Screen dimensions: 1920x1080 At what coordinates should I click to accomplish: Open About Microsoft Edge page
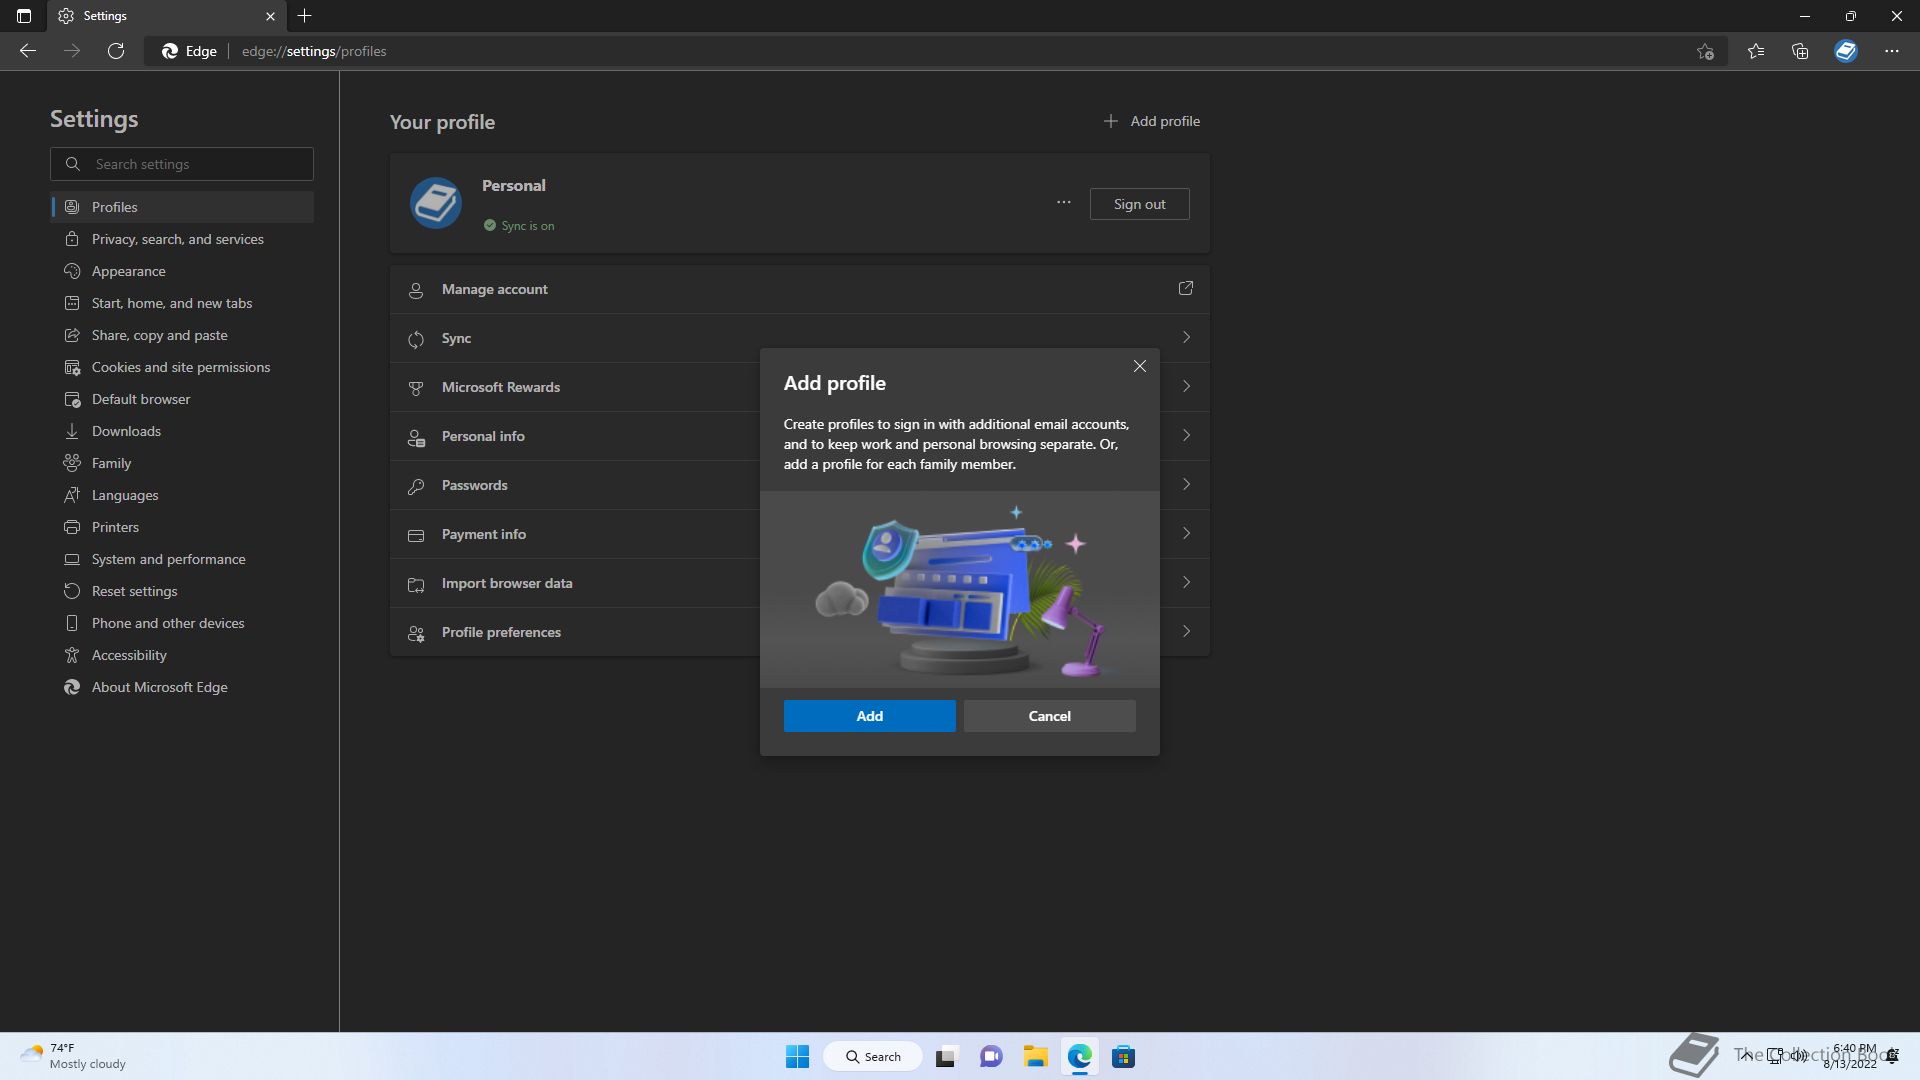[x=182, y=687]
